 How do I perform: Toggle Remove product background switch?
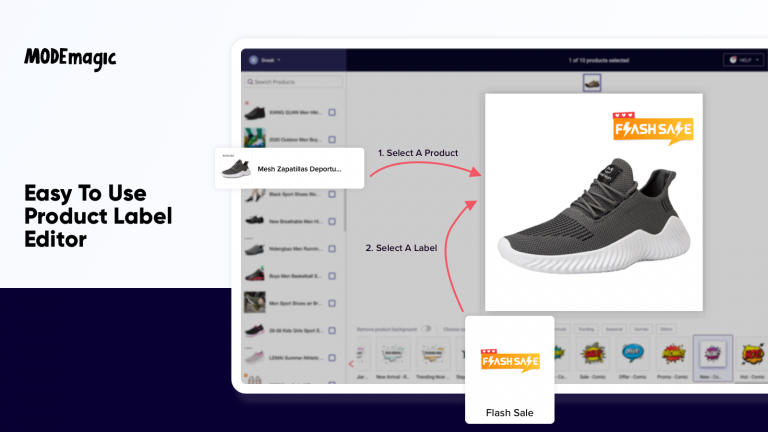[427, 329]
